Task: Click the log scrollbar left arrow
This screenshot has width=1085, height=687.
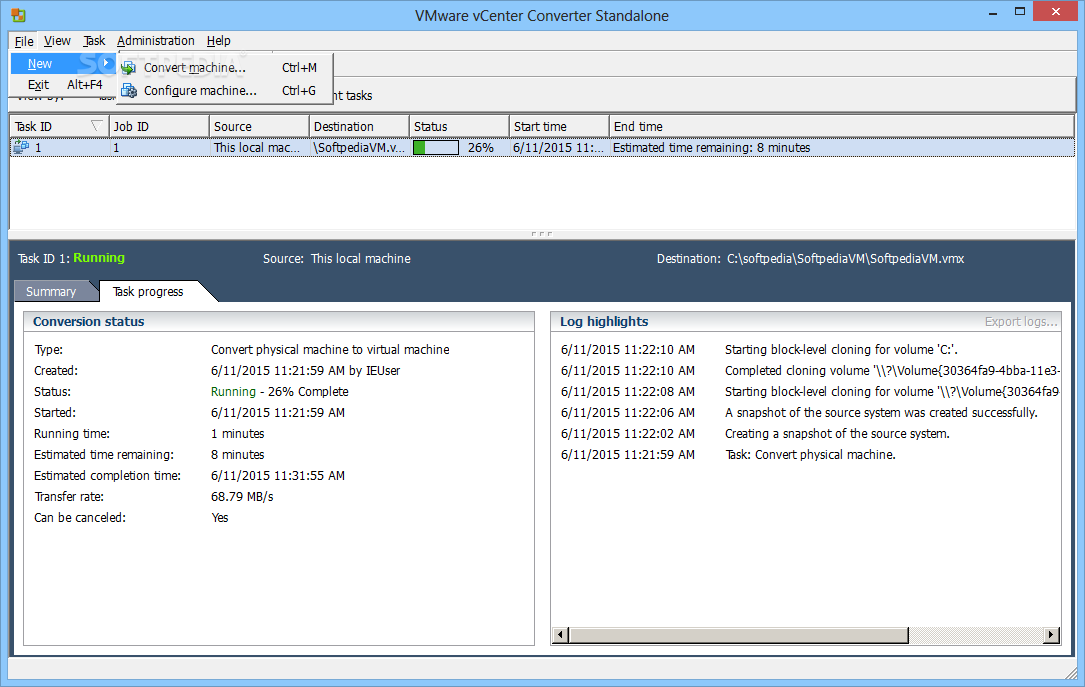Action: click(x=561, y=635)
